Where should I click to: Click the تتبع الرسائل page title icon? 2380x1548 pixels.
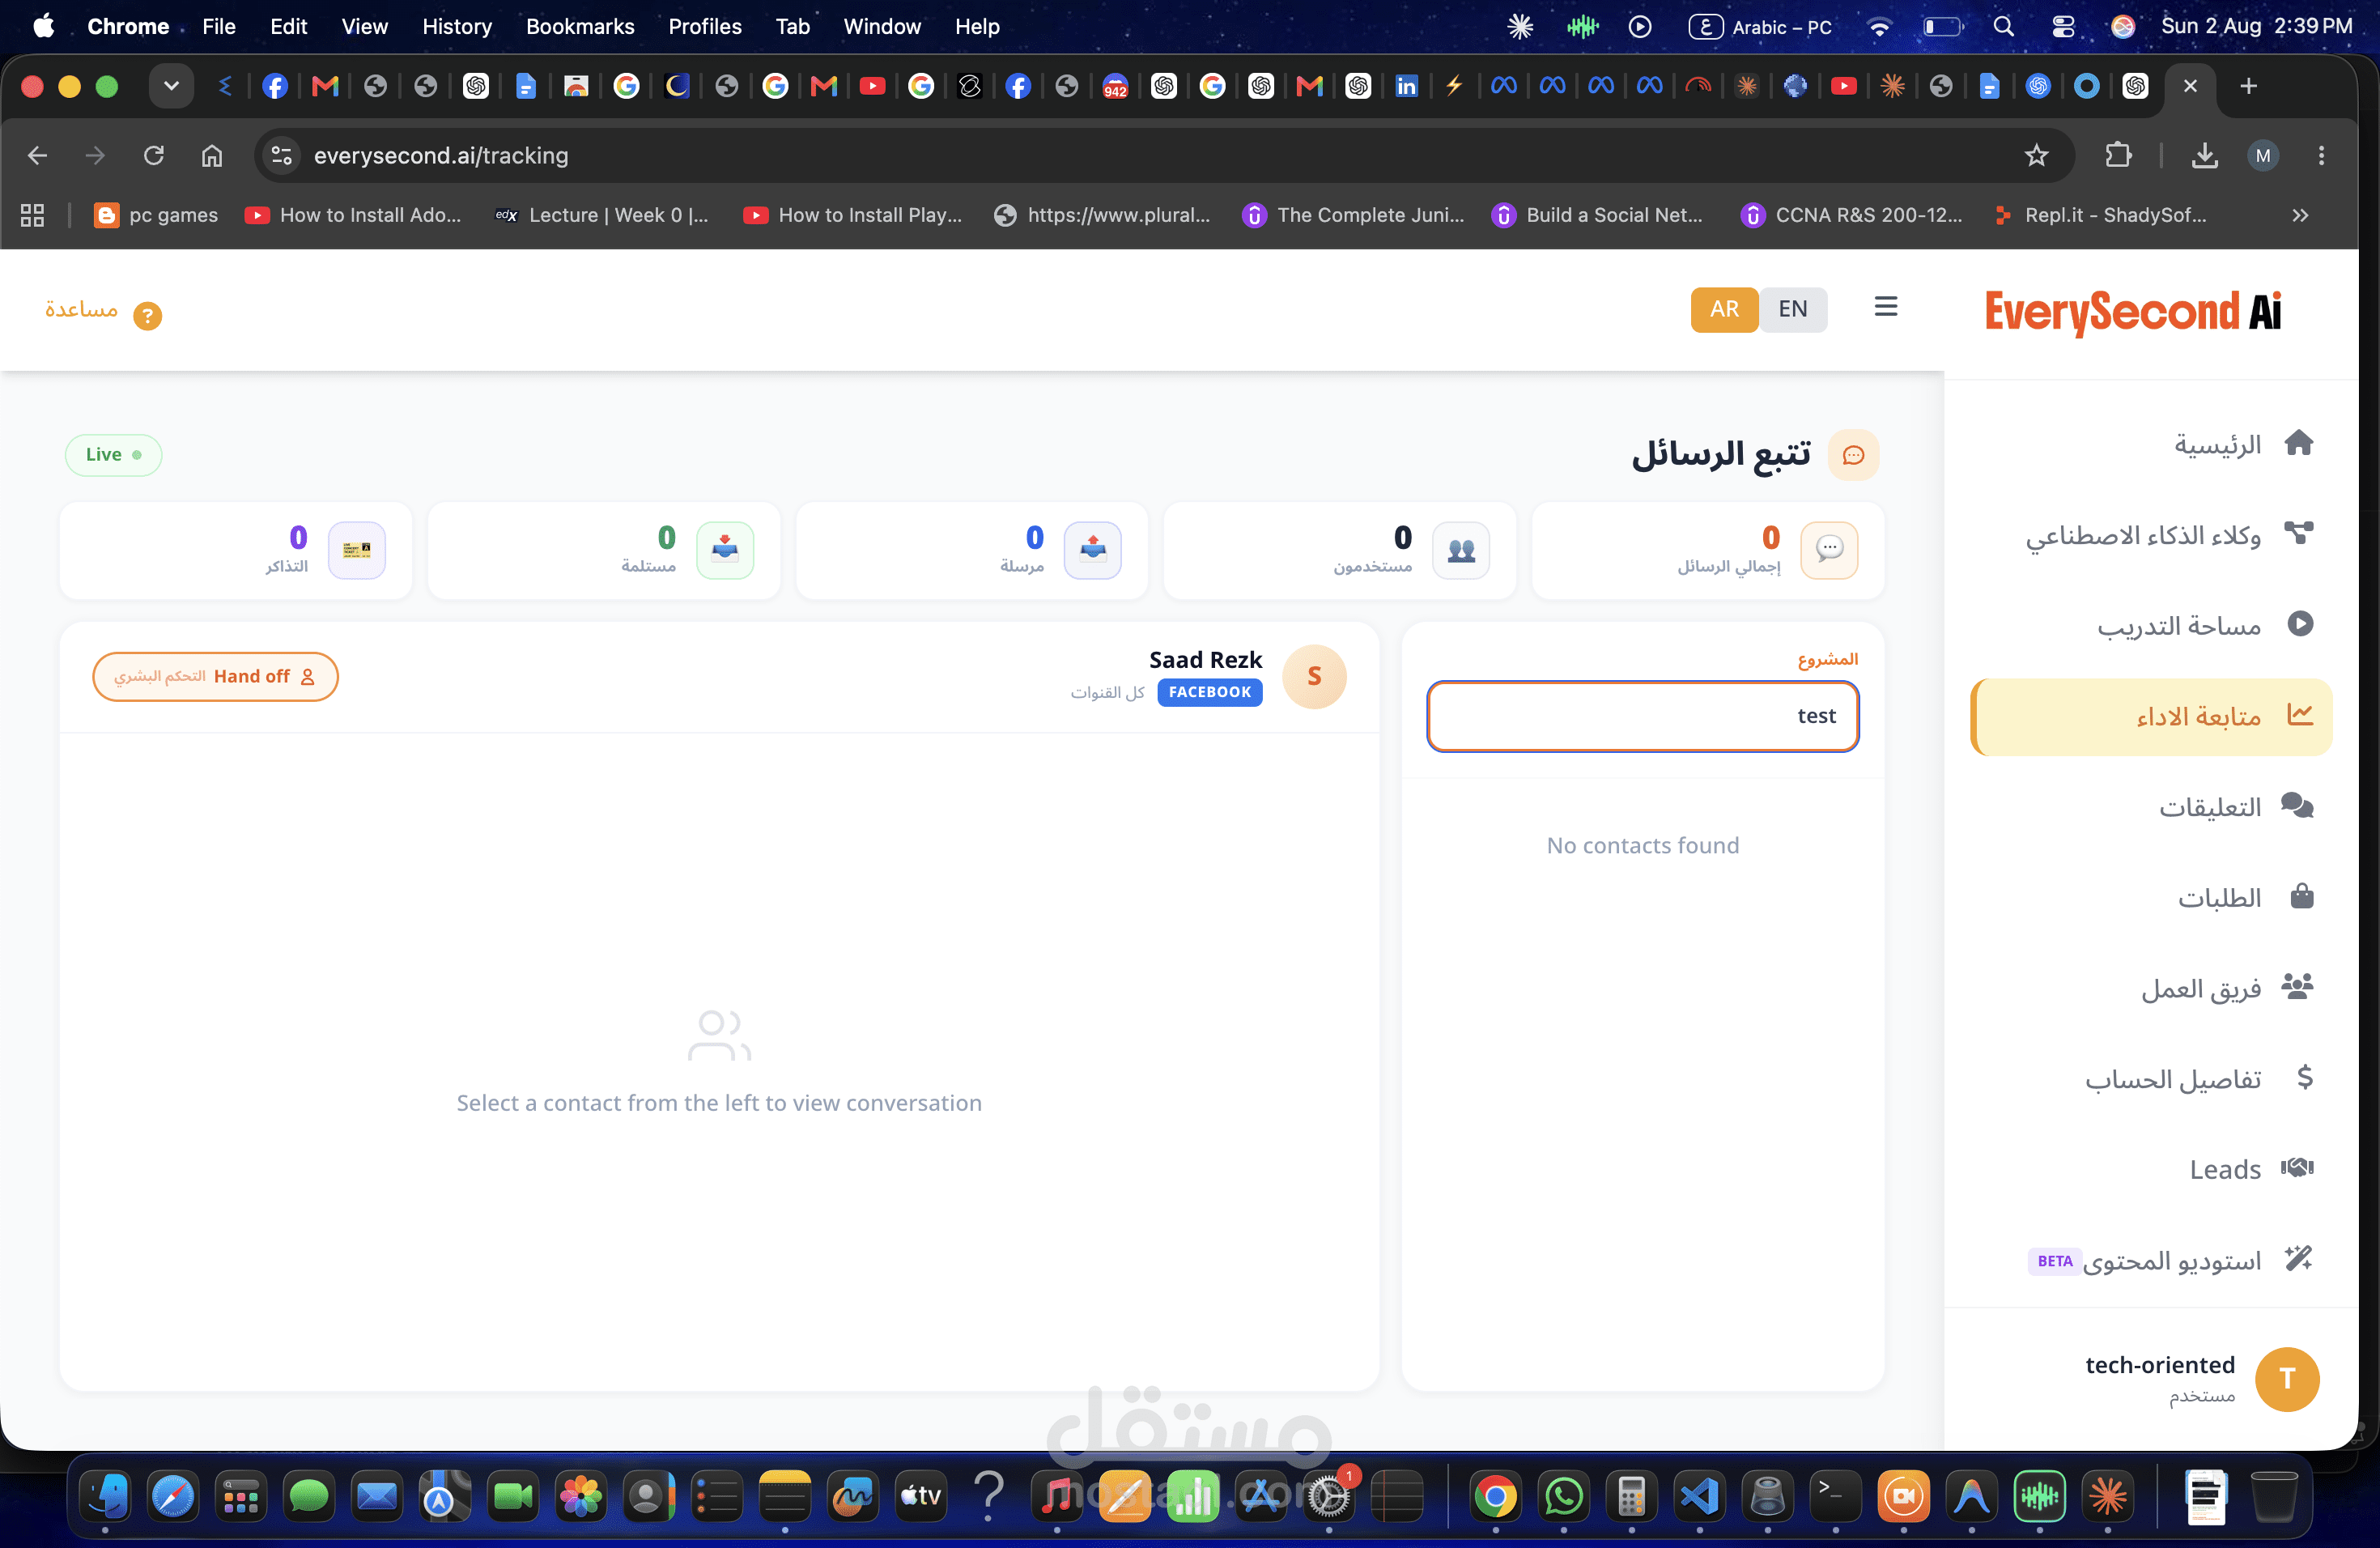coord(1853,455)
